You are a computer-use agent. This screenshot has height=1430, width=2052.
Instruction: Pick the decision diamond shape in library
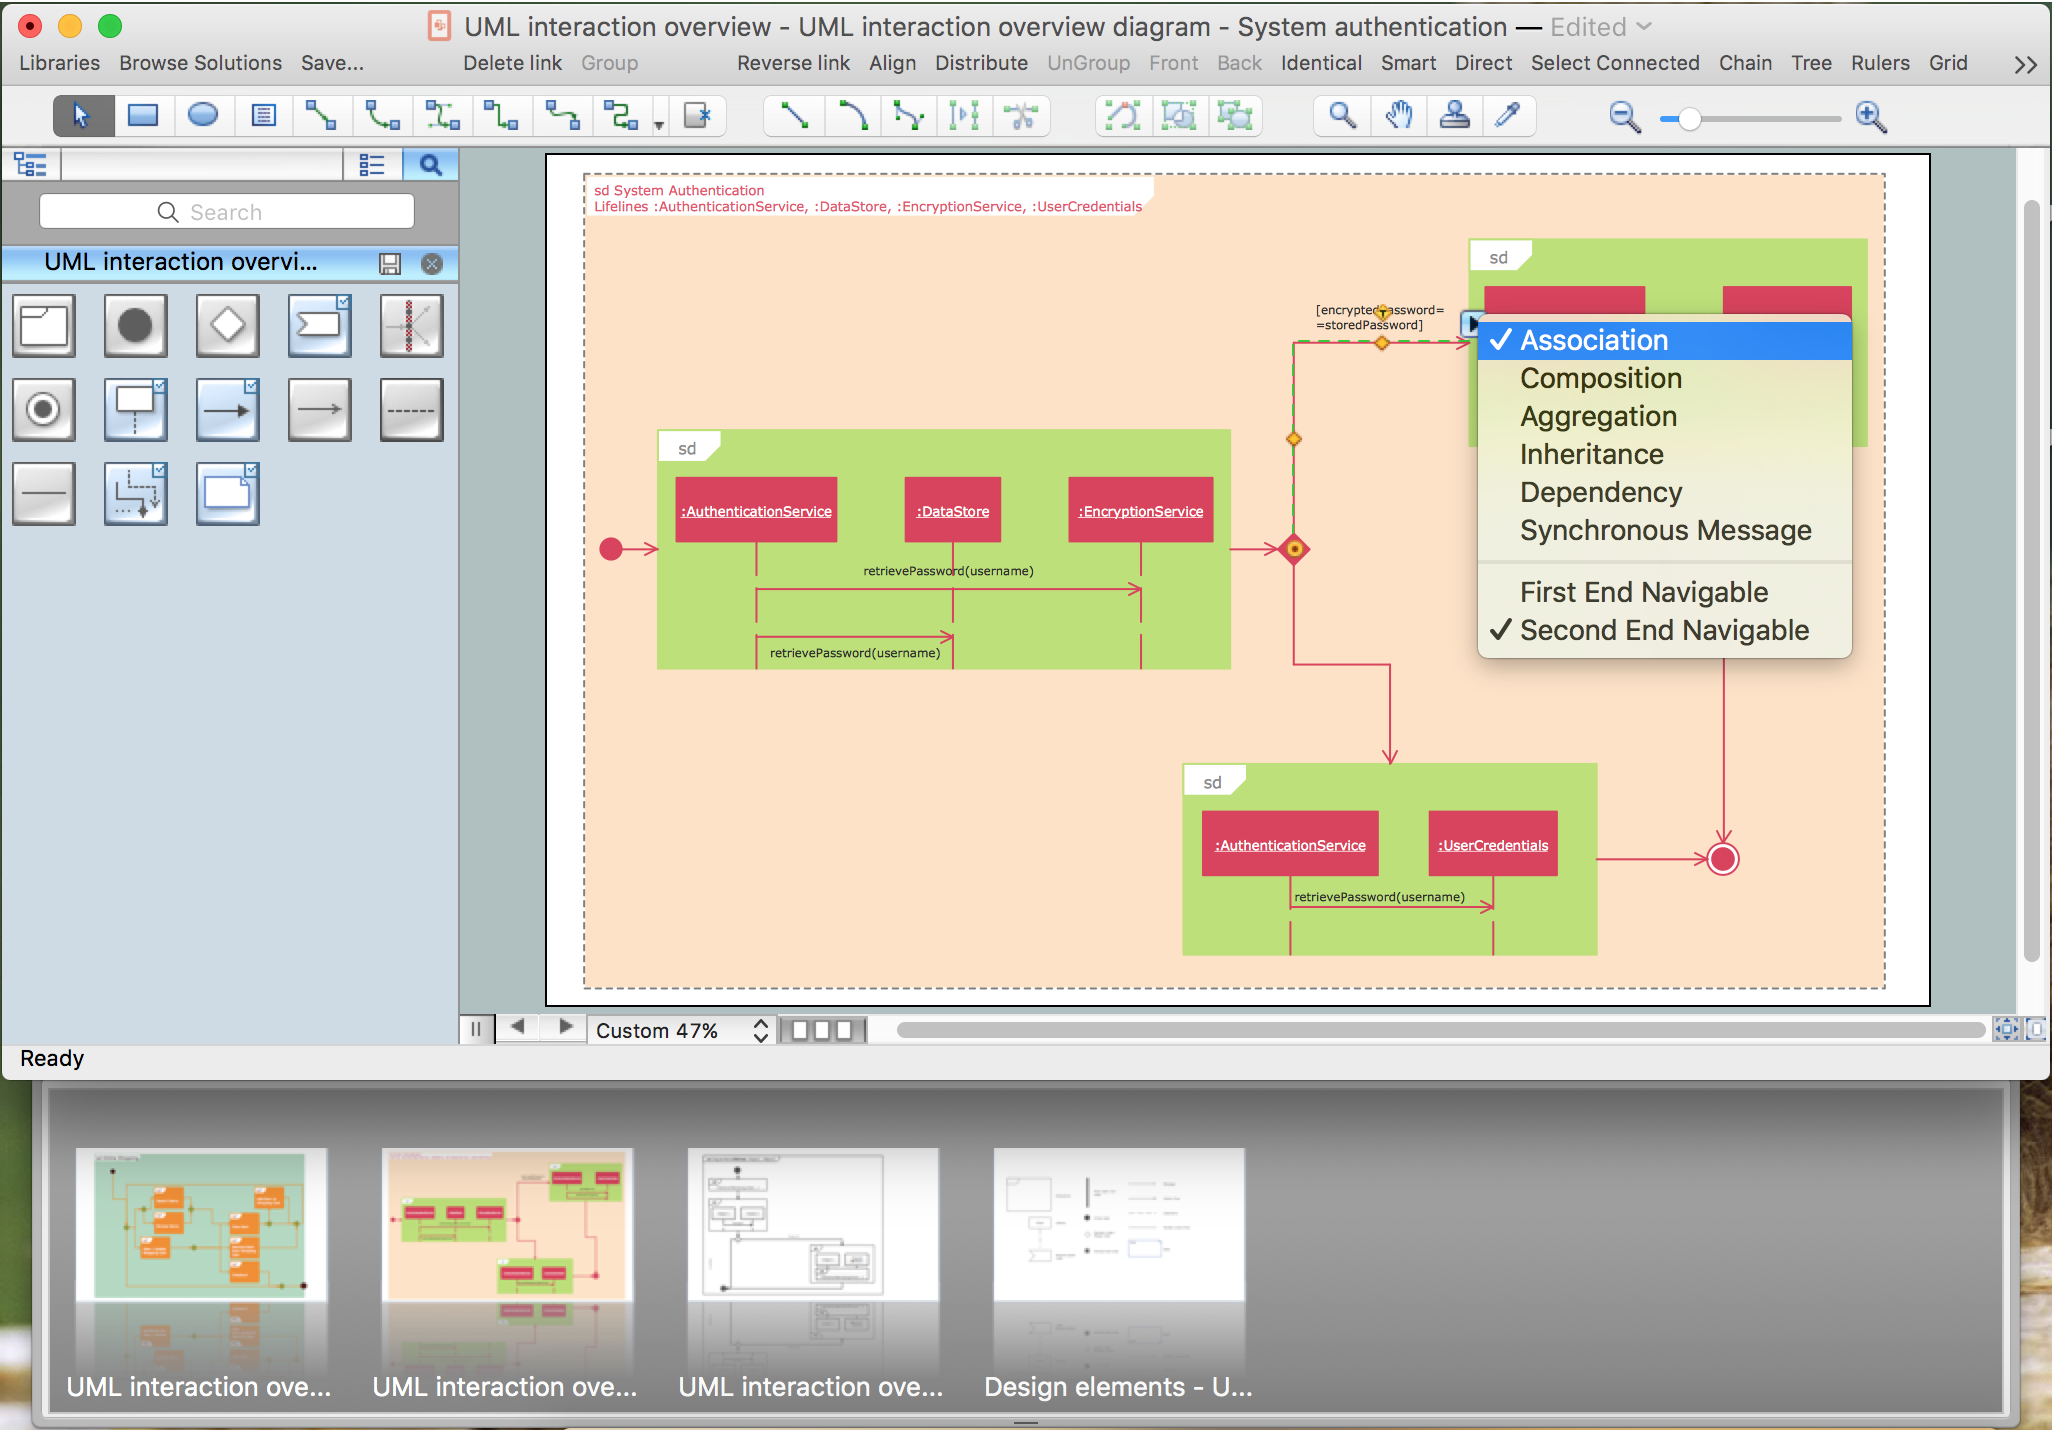[227, 326]
